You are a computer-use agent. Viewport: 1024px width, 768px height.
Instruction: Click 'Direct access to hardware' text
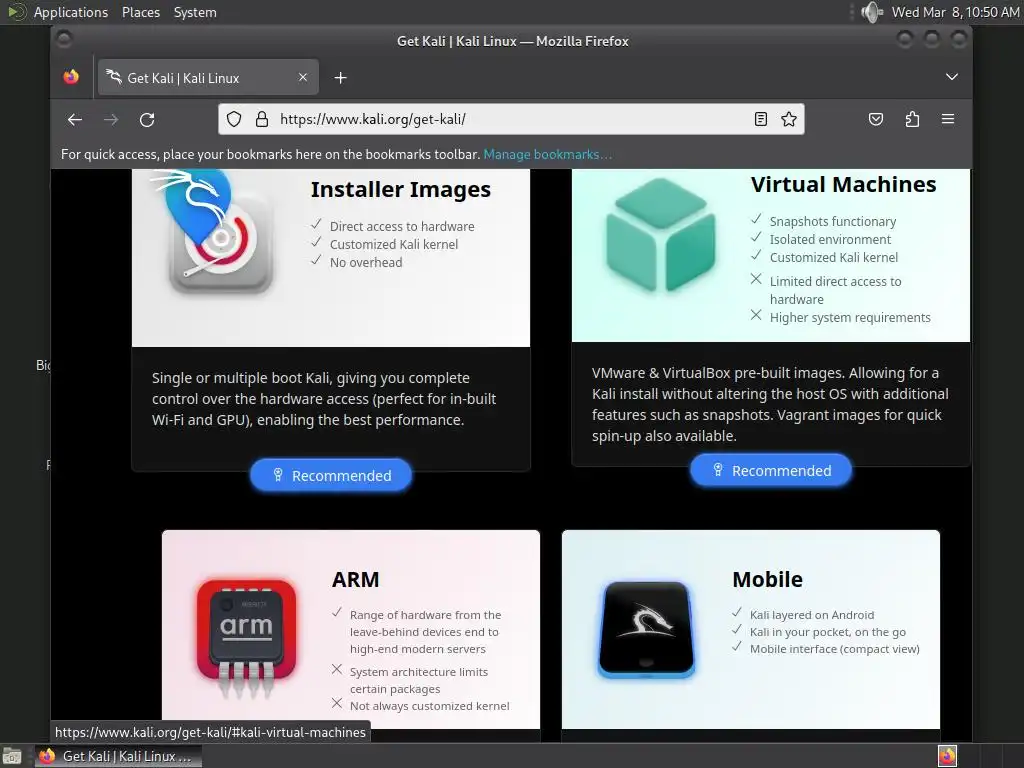(x=402, y=226)
